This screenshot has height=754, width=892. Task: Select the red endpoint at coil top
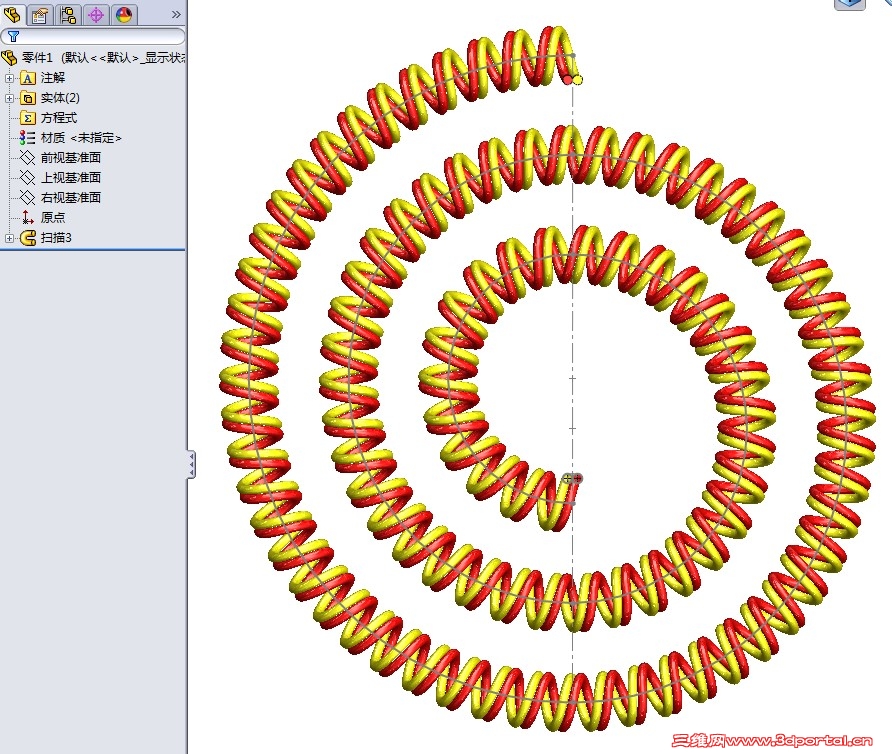[x=568, y=80]
